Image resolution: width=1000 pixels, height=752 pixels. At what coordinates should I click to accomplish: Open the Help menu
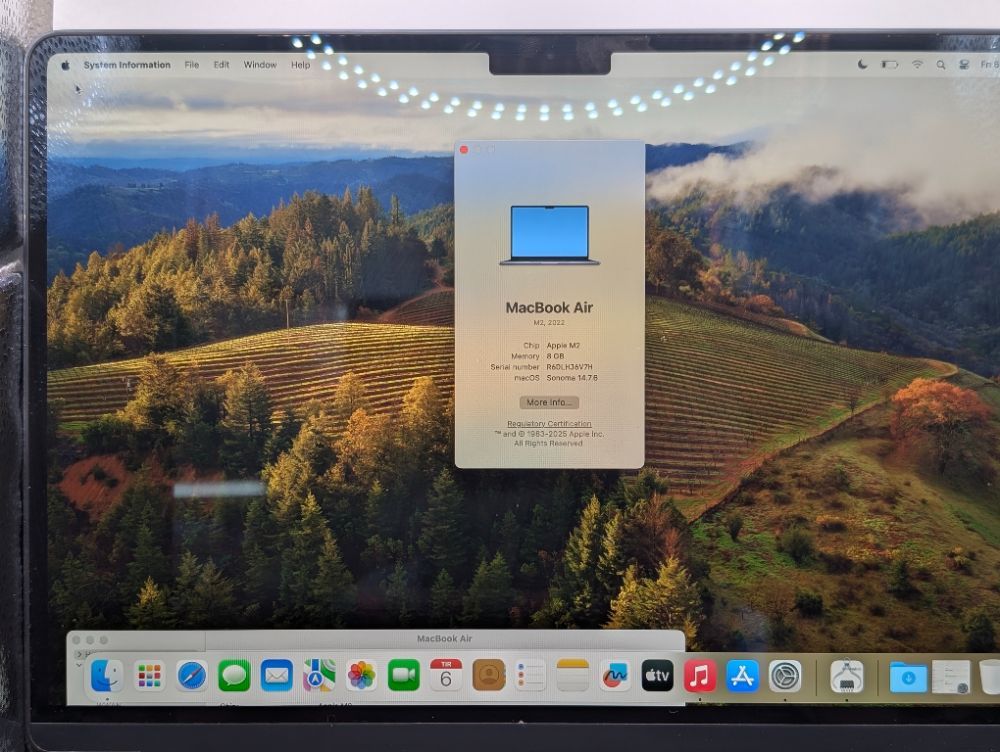click(x=300, y=65)
